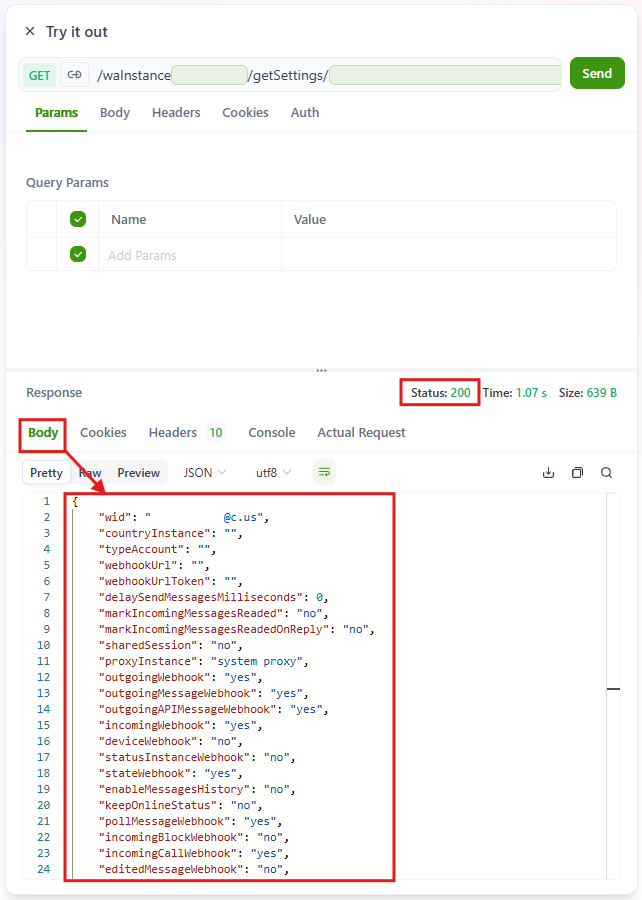Open the utf8 encoding dropdown

(x=273, y=473)
